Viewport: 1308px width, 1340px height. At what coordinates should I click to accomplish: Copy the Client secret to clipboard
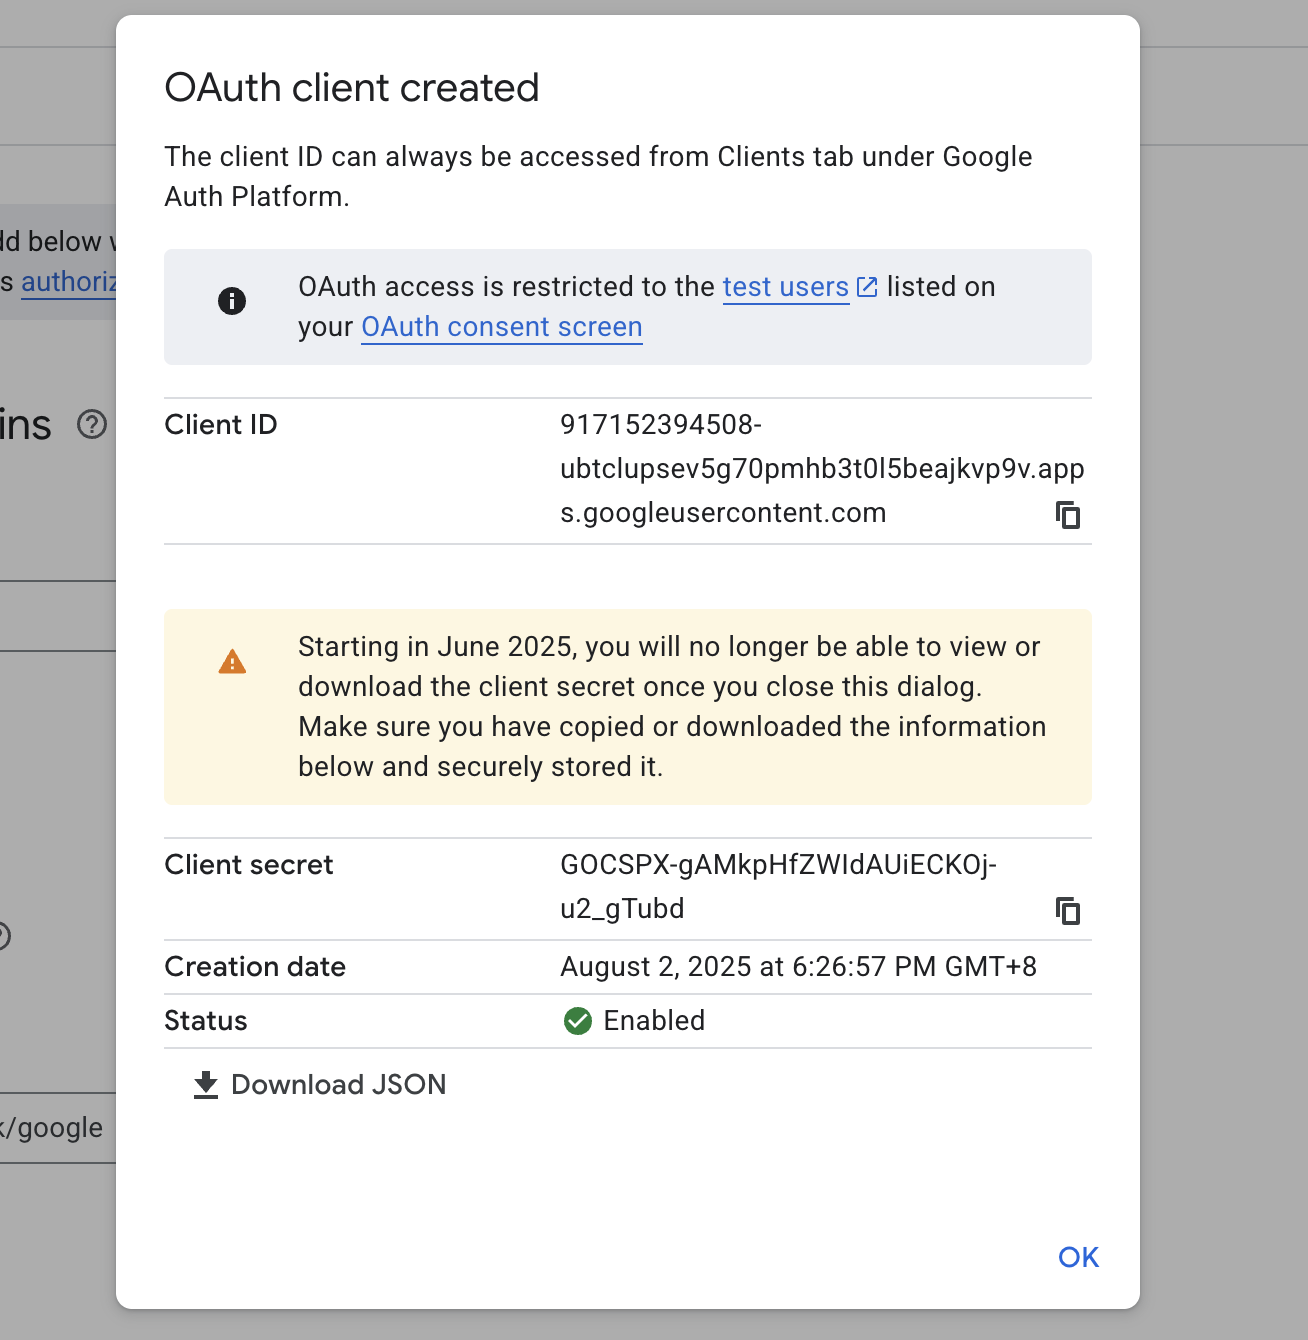(x=1068, y=911)
